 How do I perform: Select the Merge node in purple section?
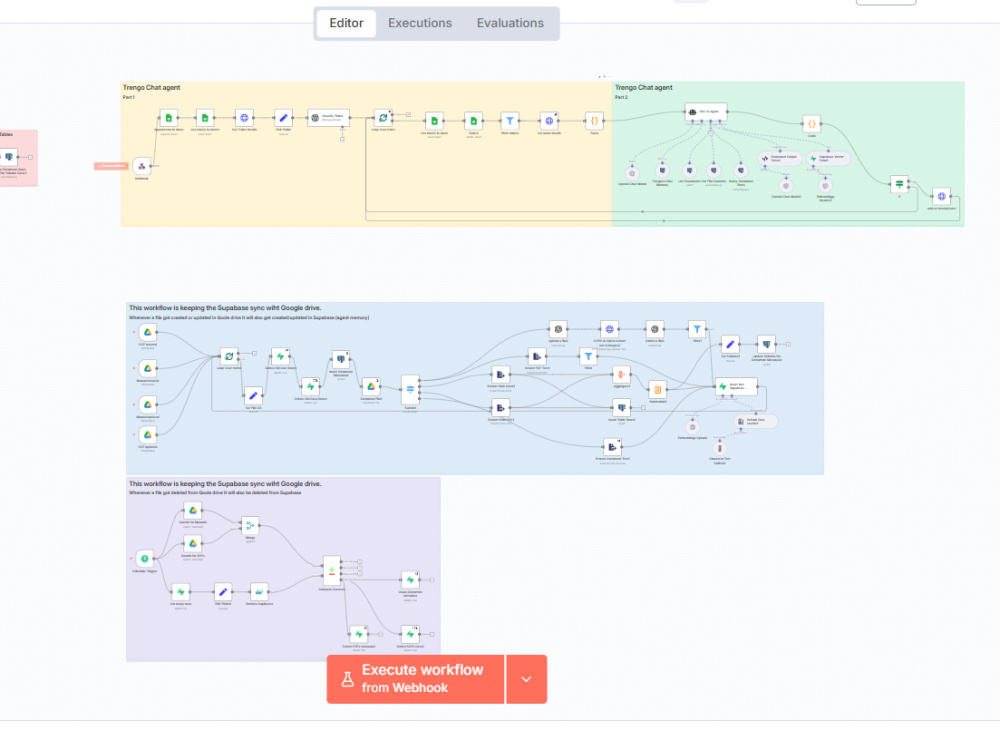point(250,526)
